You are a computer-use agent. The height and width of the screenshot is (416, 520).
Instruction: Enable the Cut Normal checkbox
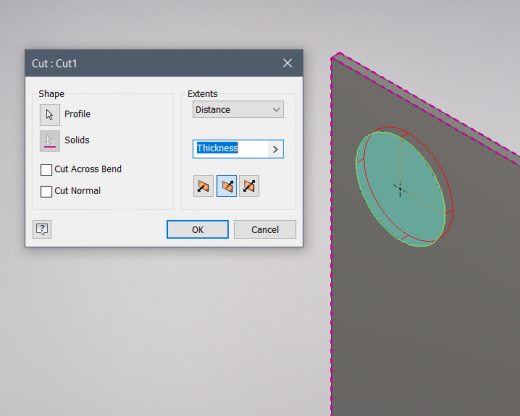tap(46, 192)
